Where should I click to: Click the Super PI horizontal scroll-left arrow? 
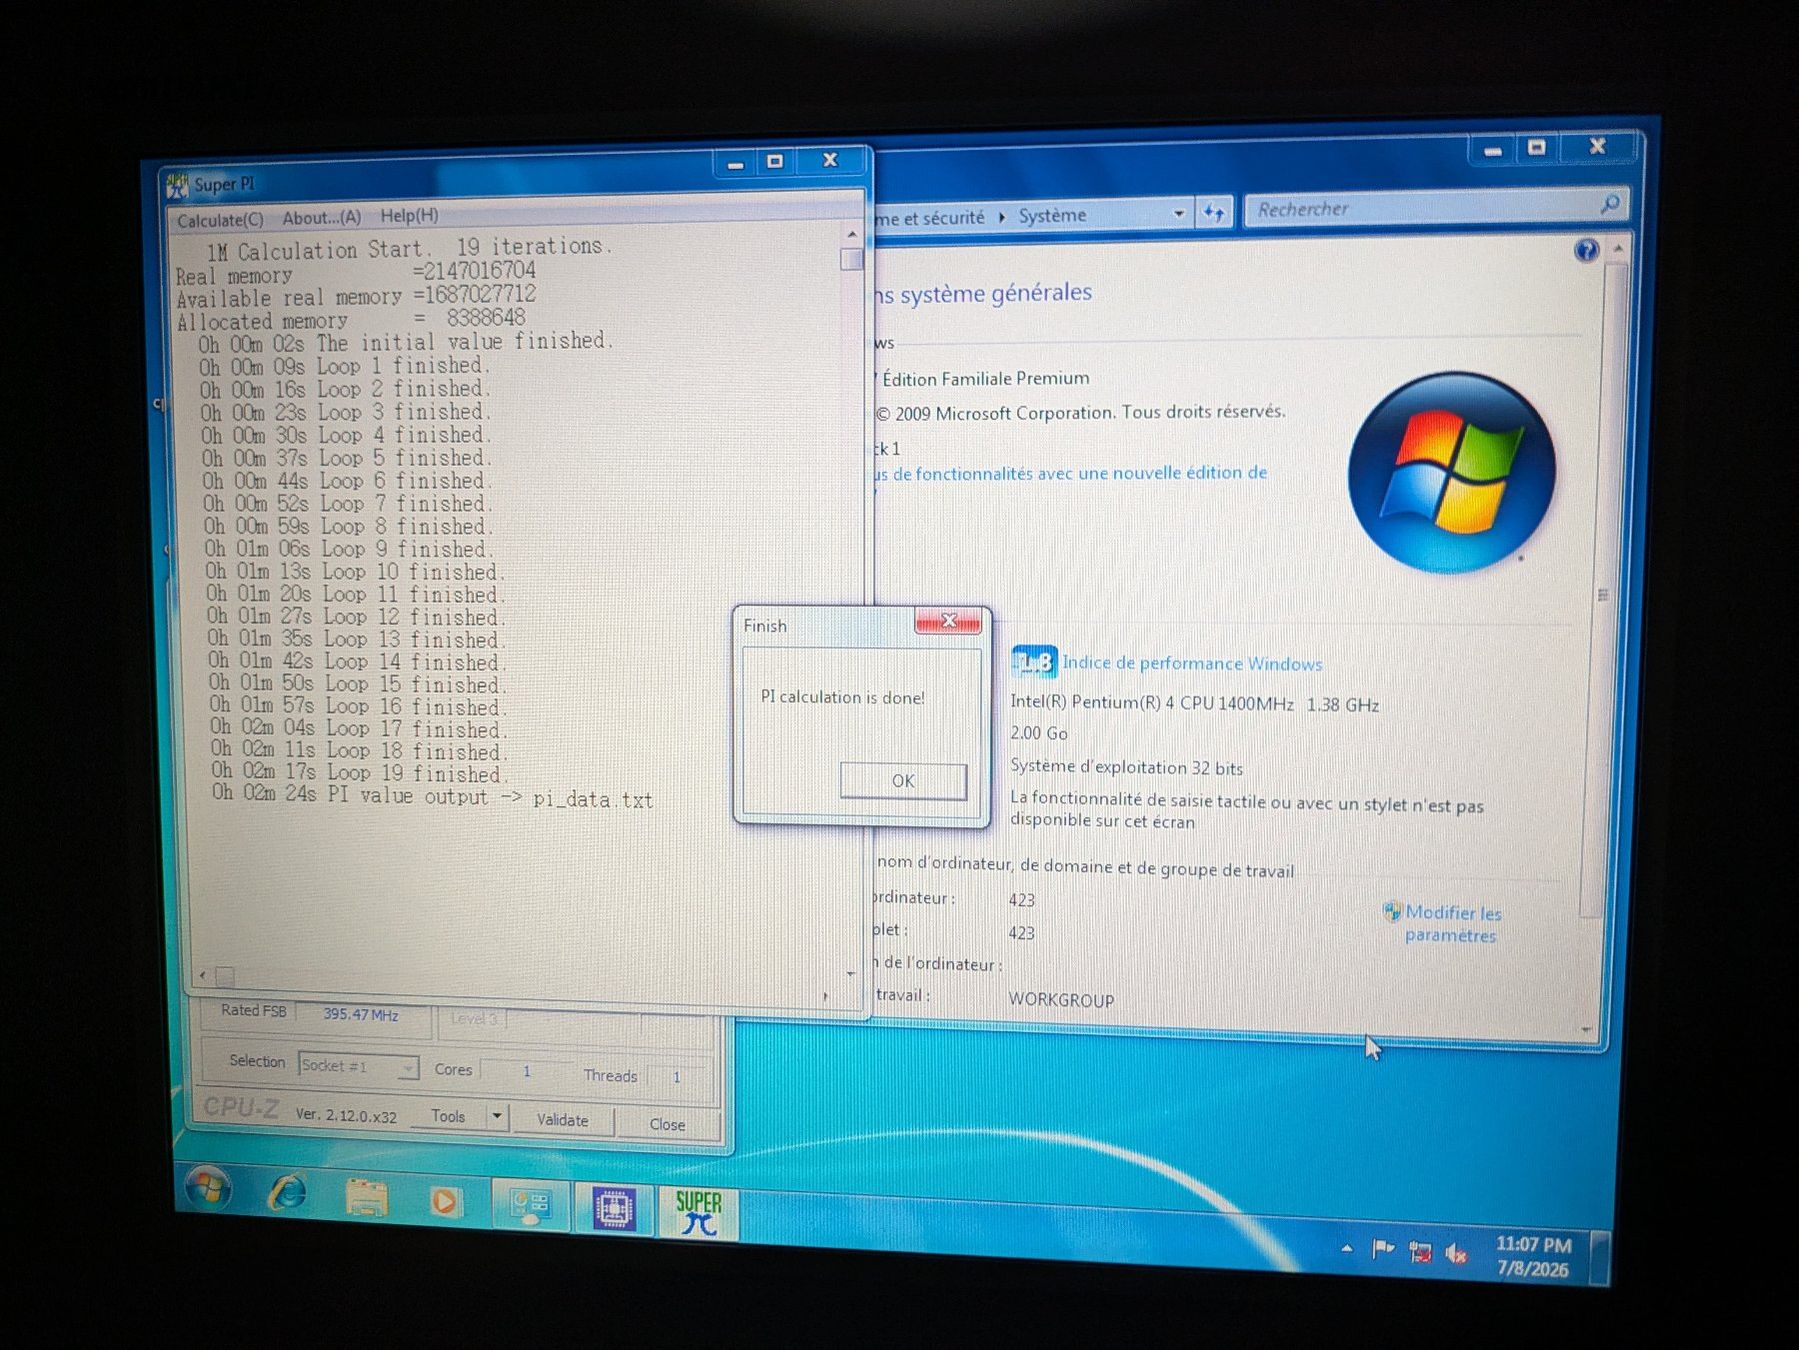203,975
